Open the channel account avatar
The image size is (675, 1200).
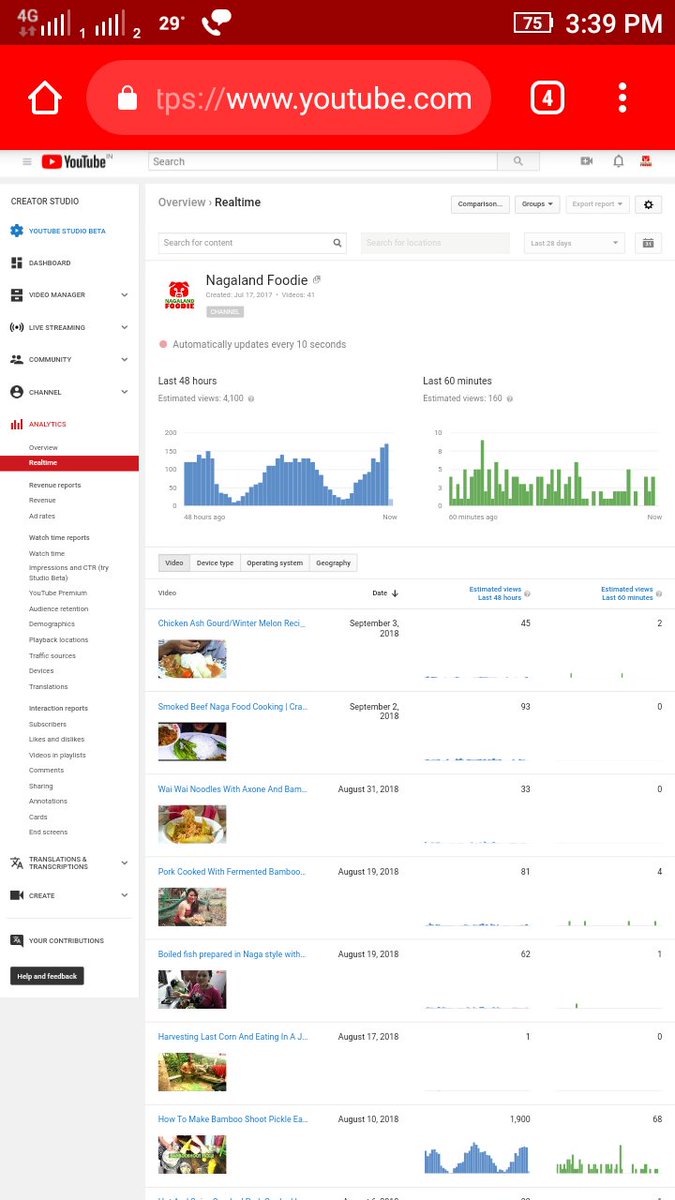pos(647,161)
